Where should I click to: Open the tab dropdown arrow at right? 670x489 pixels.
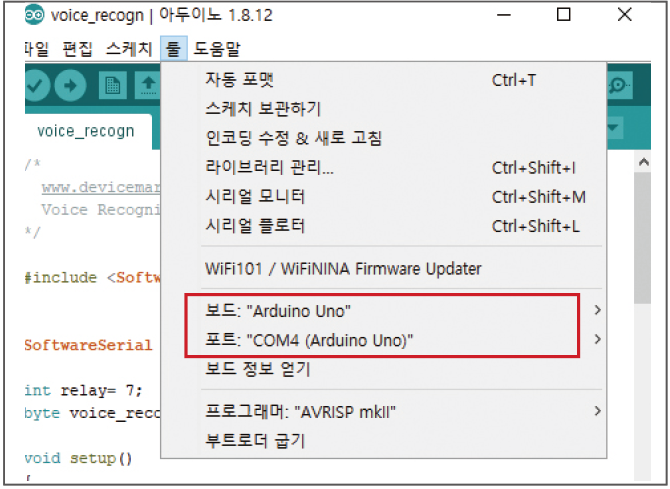click(x=614, y=127)
